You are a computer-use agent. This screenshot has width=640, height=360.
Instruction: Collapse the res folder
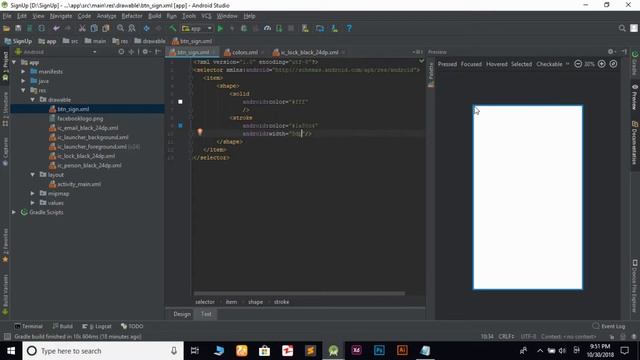23,90
